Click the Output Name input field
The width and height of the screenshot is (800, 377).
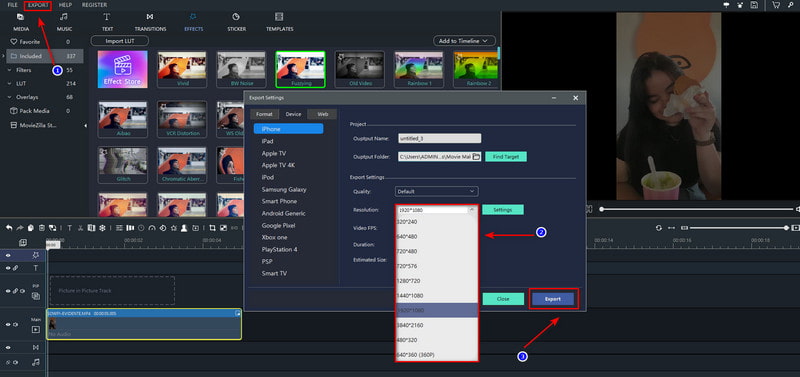tap(438, 138)
